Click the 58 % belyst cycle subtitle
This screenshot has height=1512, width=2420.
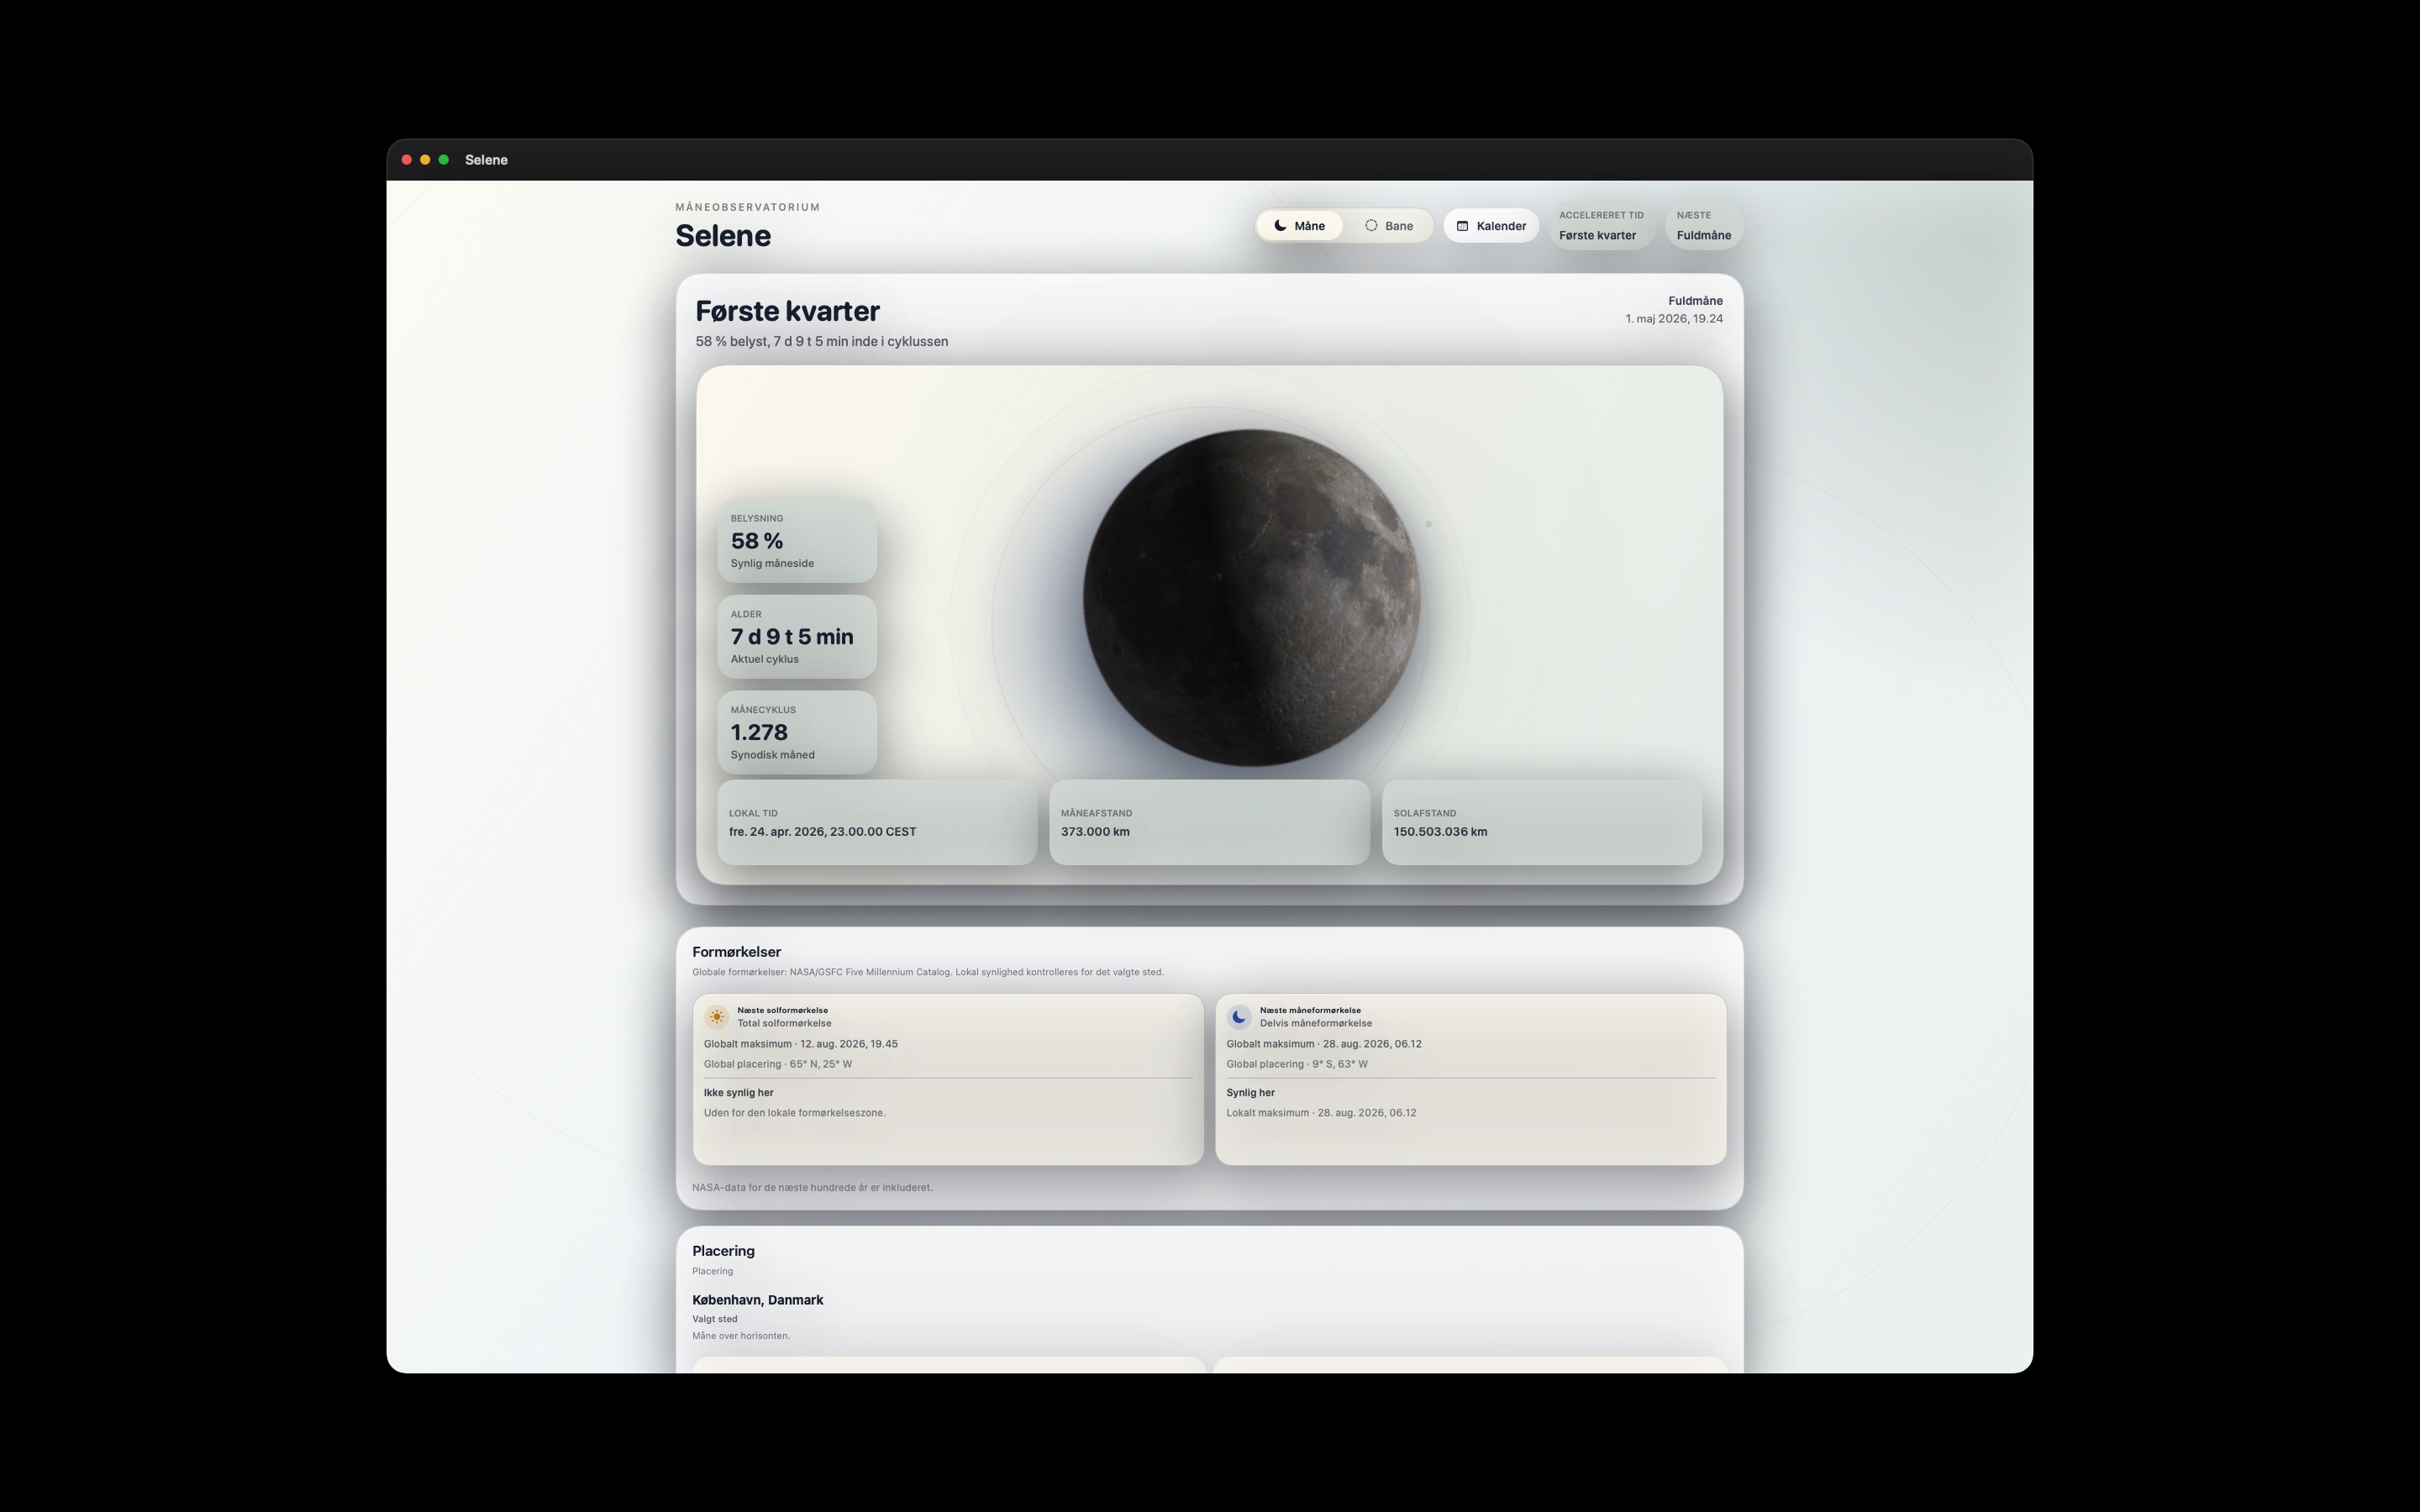point(822,341)
